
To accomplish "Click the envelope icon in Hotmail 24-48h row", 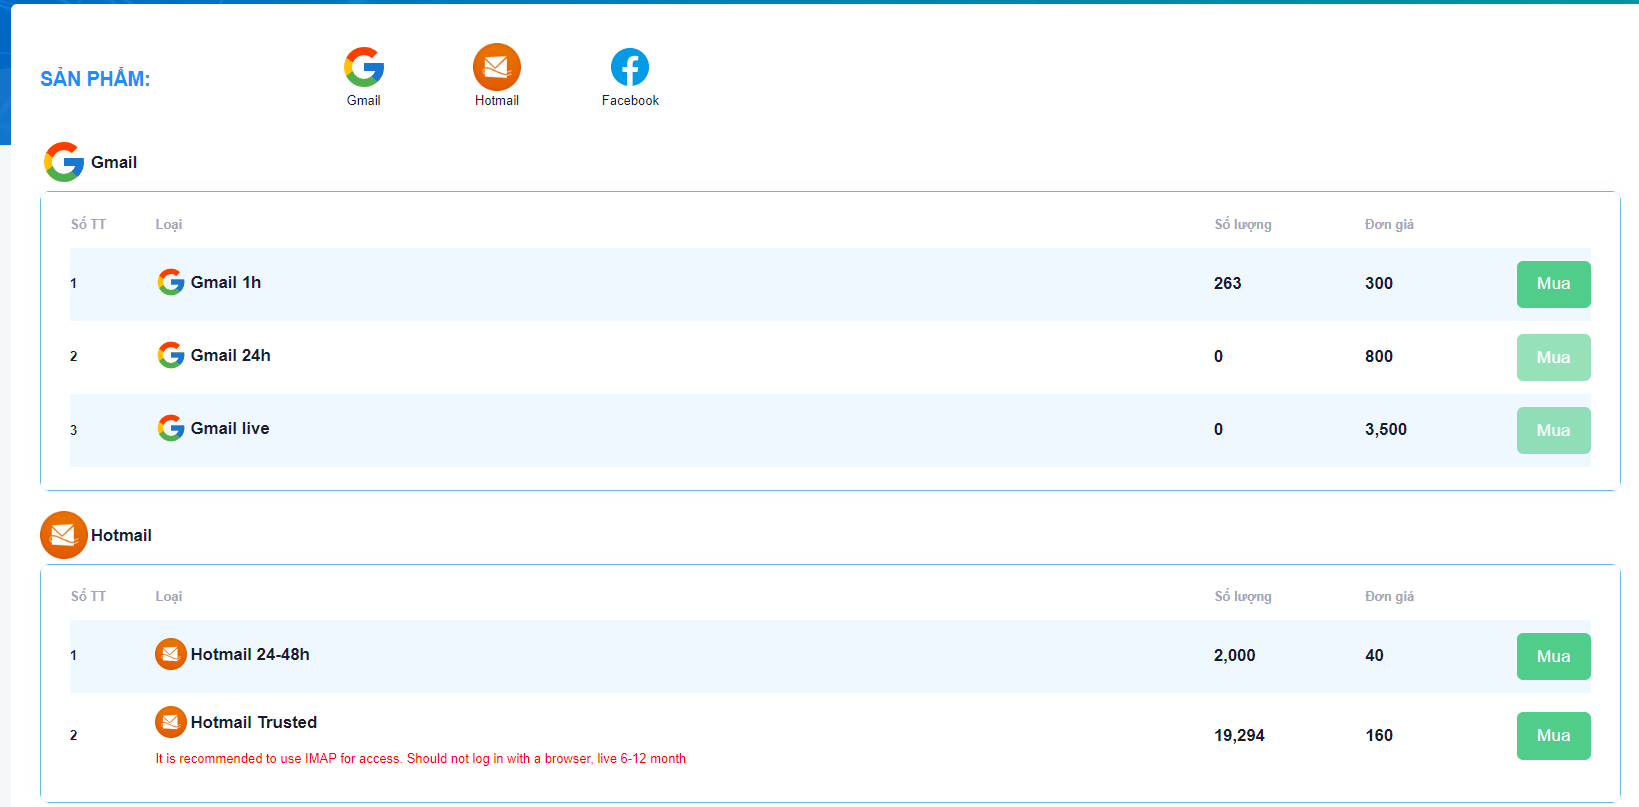I will coord(171,654).
